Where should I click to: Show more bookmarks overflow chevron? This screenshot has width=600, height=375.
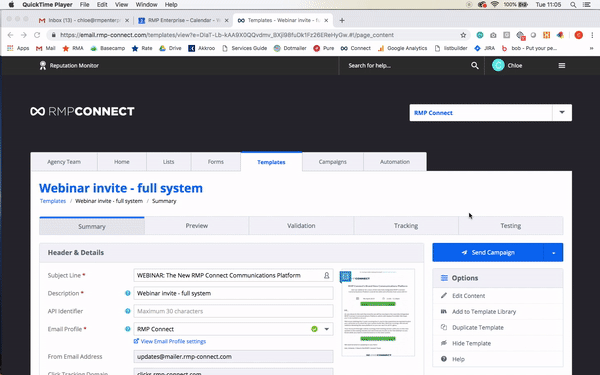(x=592, y=48)
